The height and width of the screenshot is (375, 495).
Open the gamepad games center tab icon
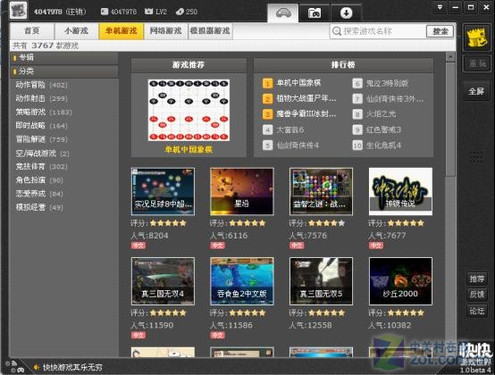click(283, 13)
